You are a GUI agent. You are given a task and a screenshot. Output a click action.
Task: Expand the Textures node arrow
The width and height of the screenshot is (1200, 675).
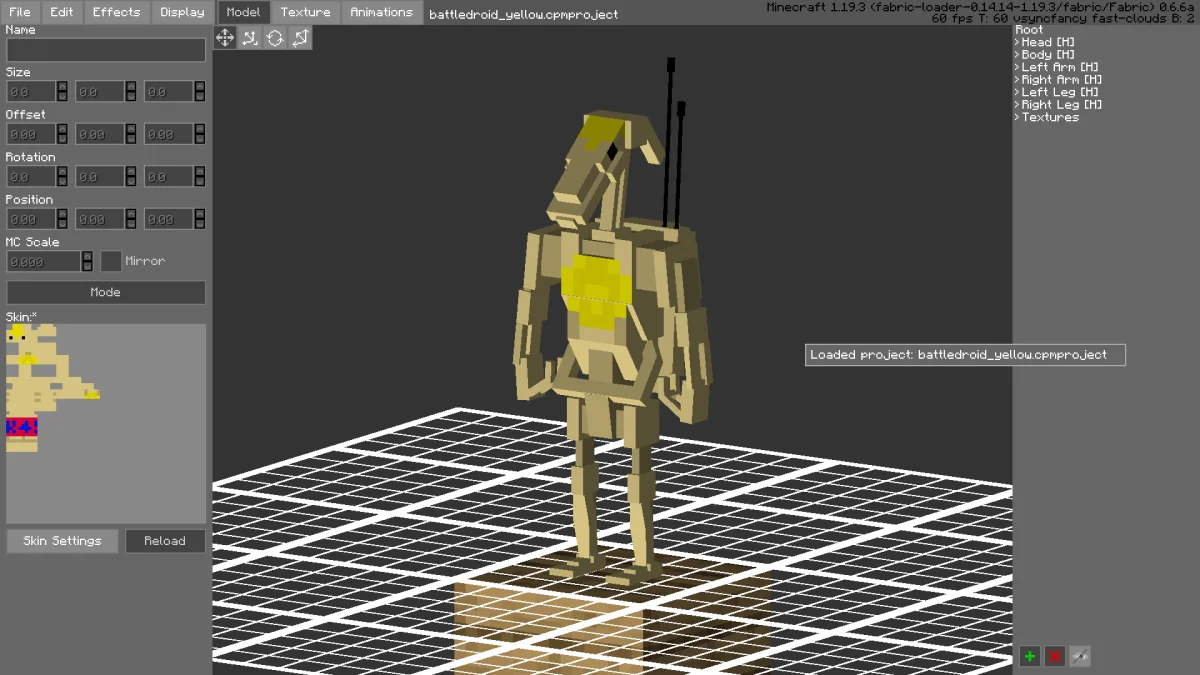point(1017,117)
